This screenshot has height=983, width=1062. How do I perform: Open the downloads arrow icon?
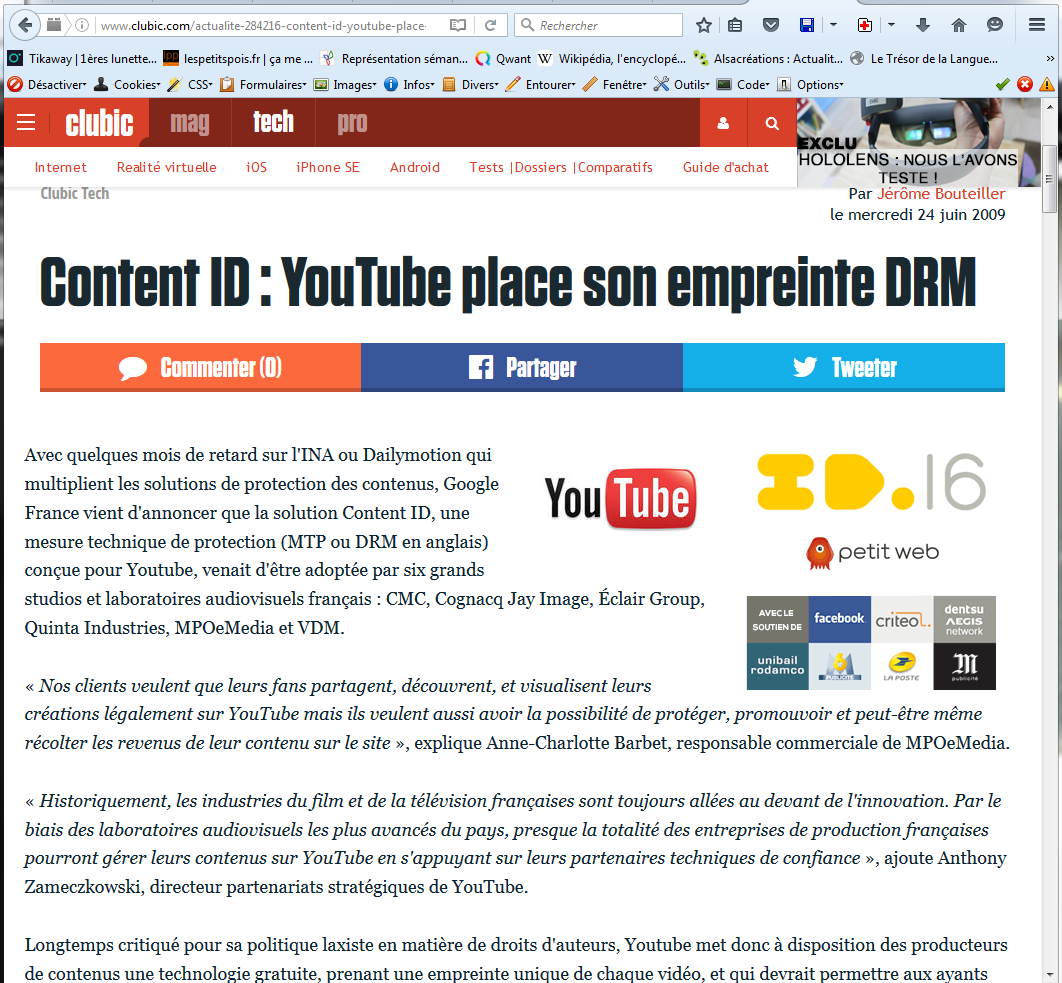tap(922, 26)
